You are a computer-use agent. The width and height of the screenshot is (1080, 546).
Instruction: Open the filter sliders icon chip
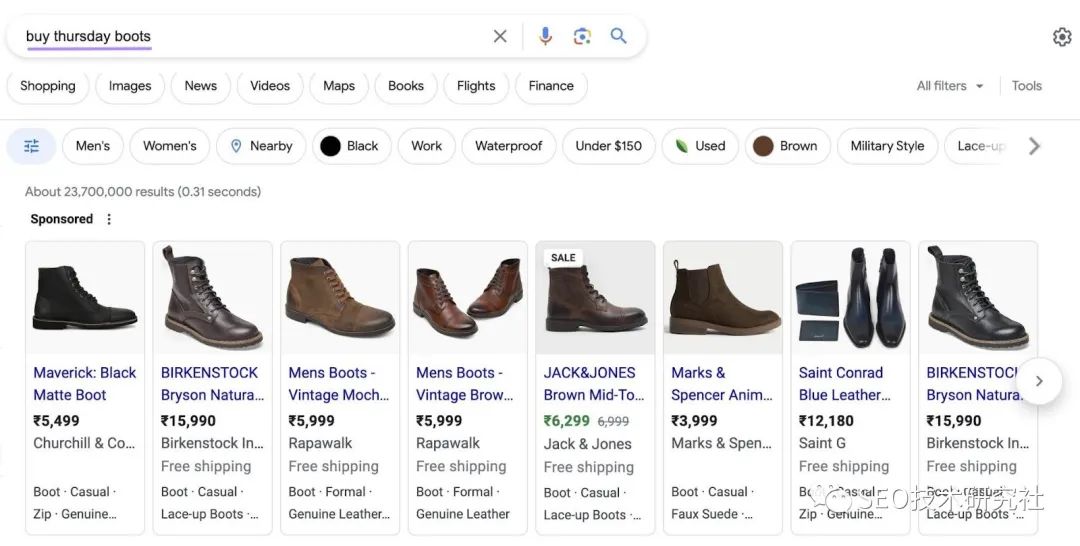pyautogui.click(x=31, y=146)
